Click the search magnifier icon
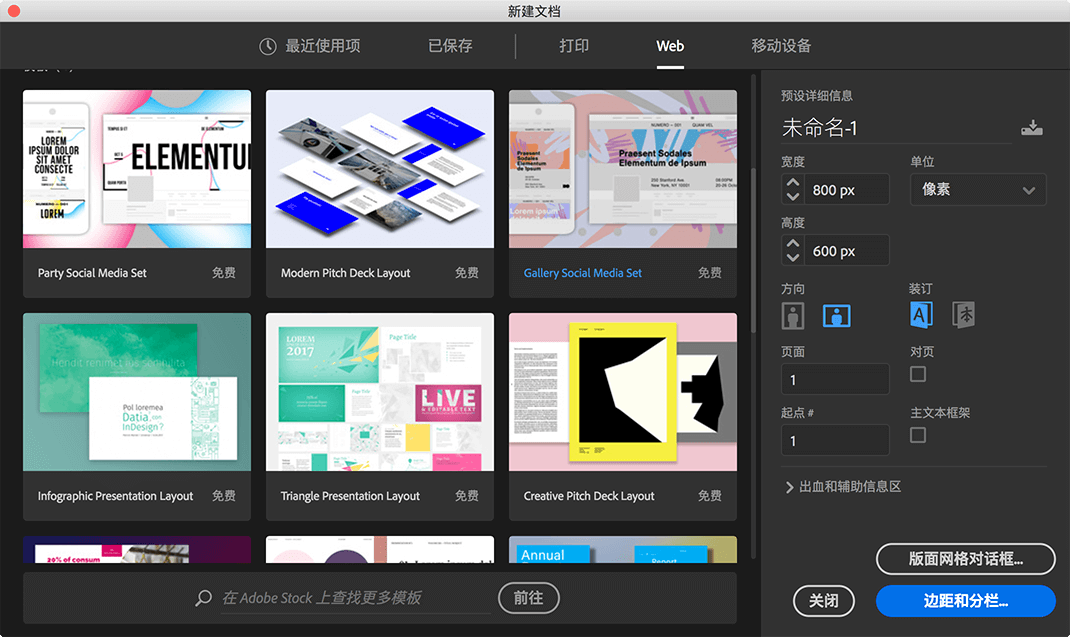 [x=203, y=598]
